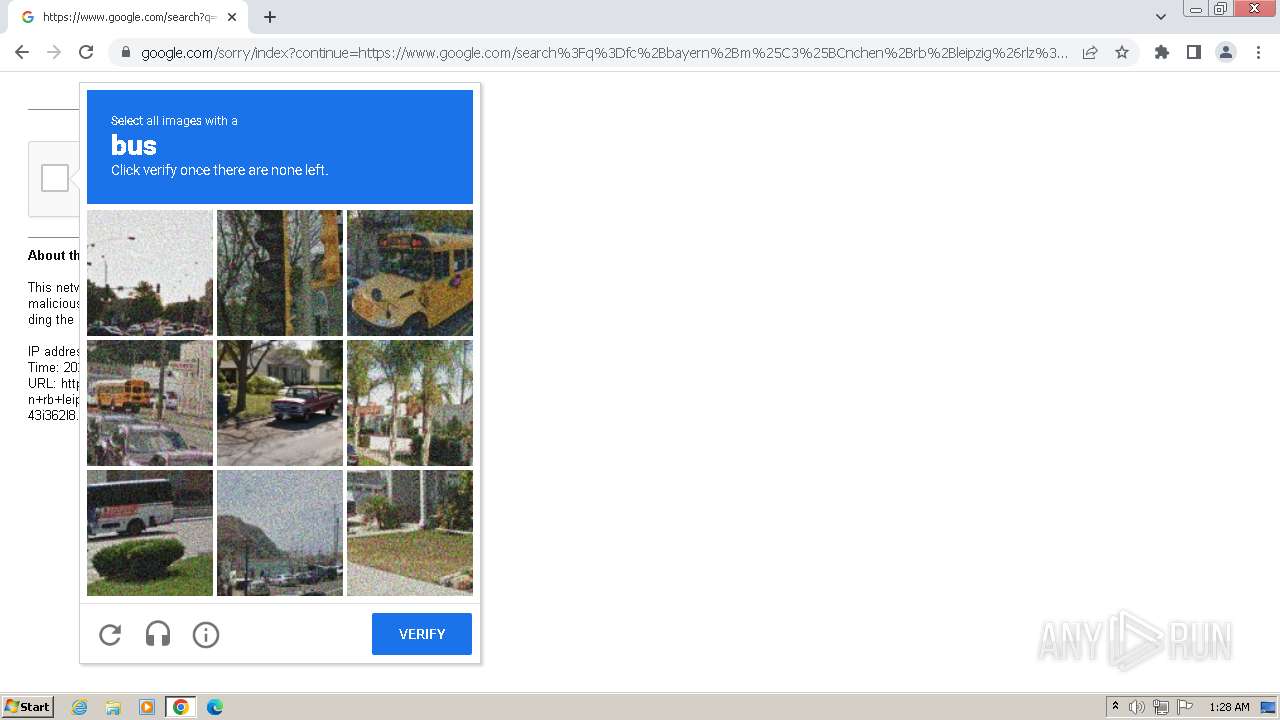
Task: Open the Chrome three-dot menu
Action: coord(1258,52)
